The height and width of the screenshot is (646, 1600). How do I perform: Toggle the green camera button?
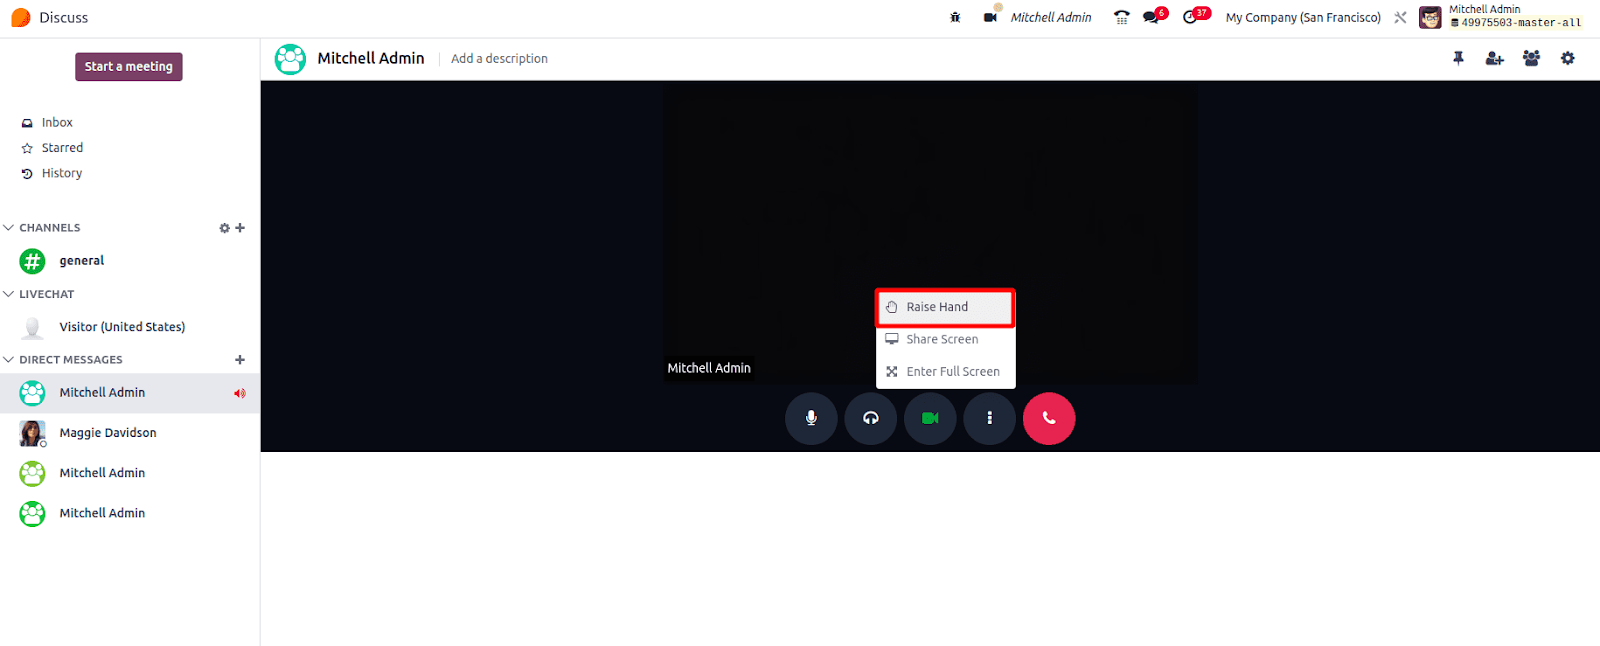coord(930,418)
